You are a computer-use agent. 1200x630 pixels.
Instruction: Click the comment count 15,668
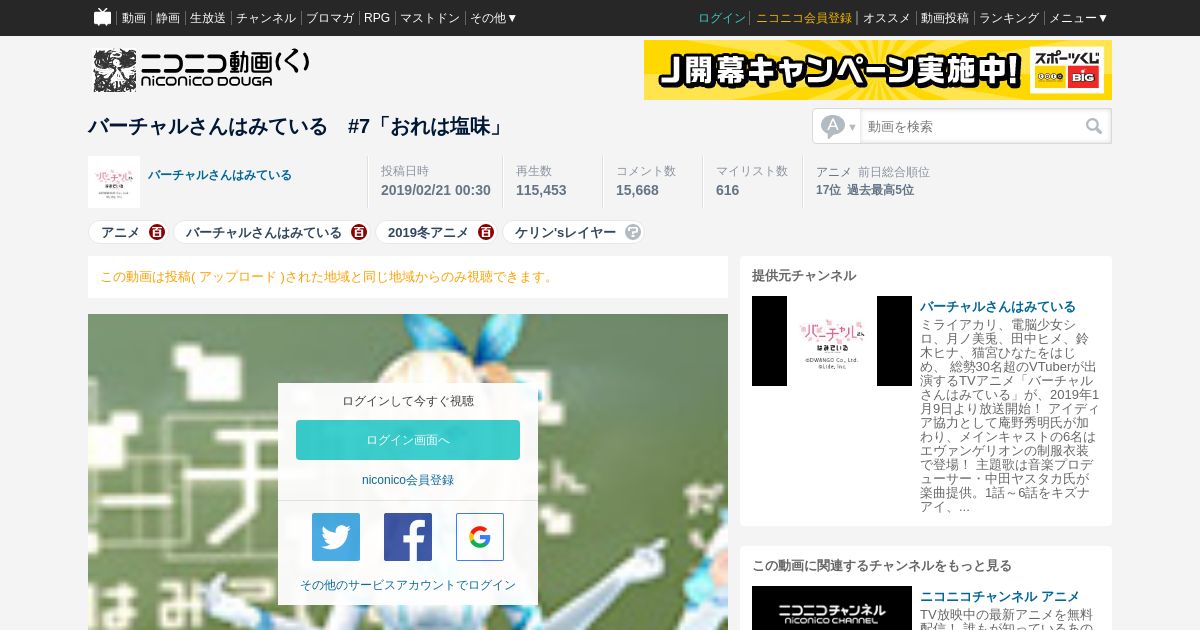(x=637, y=190)
